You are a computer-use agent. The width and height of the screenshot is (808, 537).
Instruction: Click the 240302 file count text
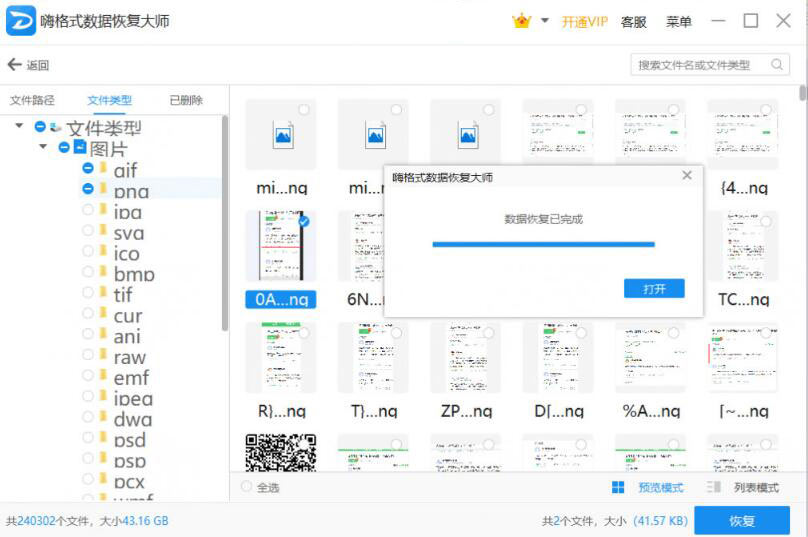point(36,521)
